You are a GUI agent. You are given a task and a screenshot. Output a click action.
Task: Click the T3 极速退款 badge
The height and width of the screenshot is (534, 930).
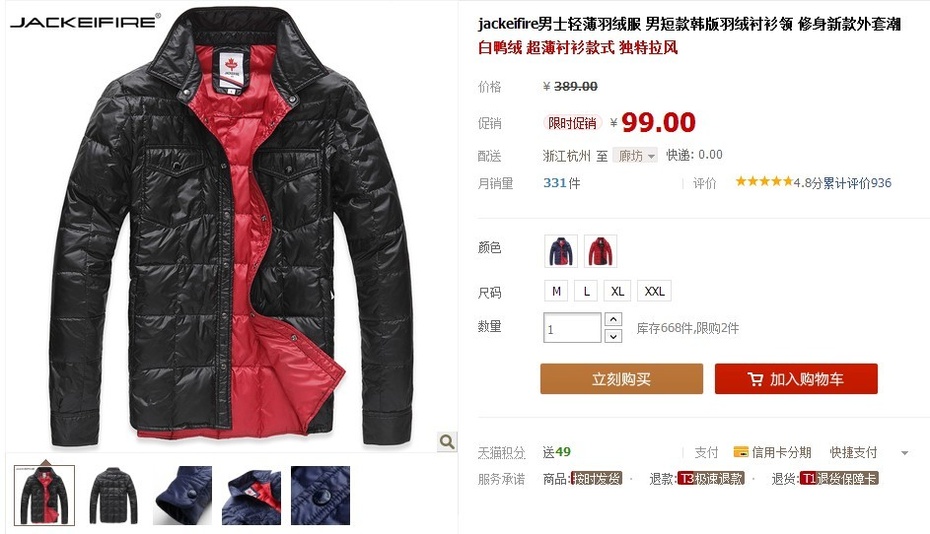711,479
